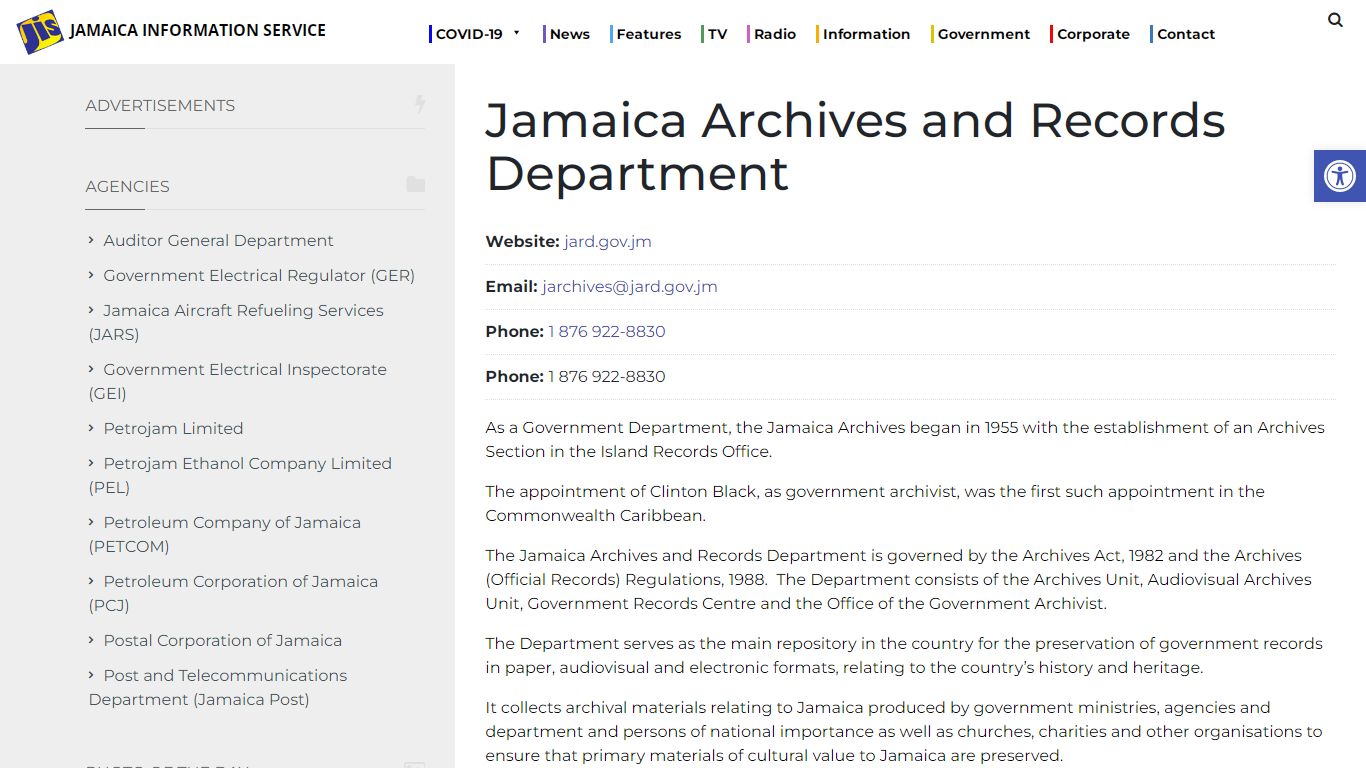Click the Agencies section heading
Image resolution: width=1366 pixels, height=768 pixels.
[x=127, y=187]
